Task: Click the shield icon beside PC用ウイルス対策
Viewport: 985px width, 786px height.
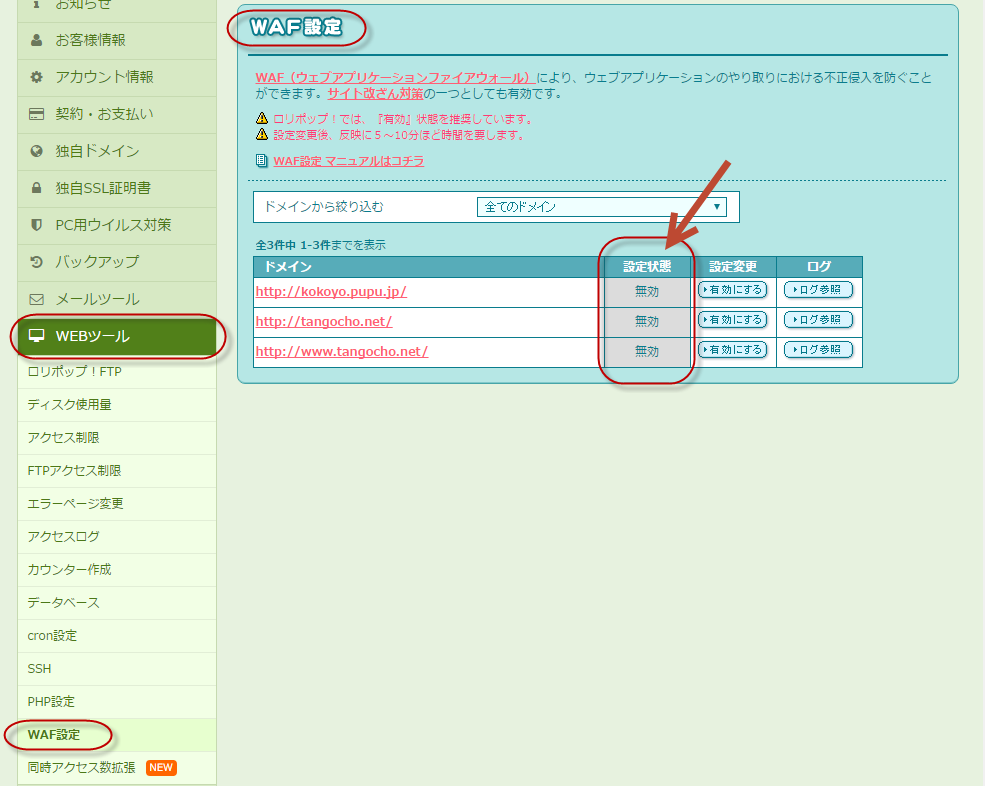Action: click(37, 225)
